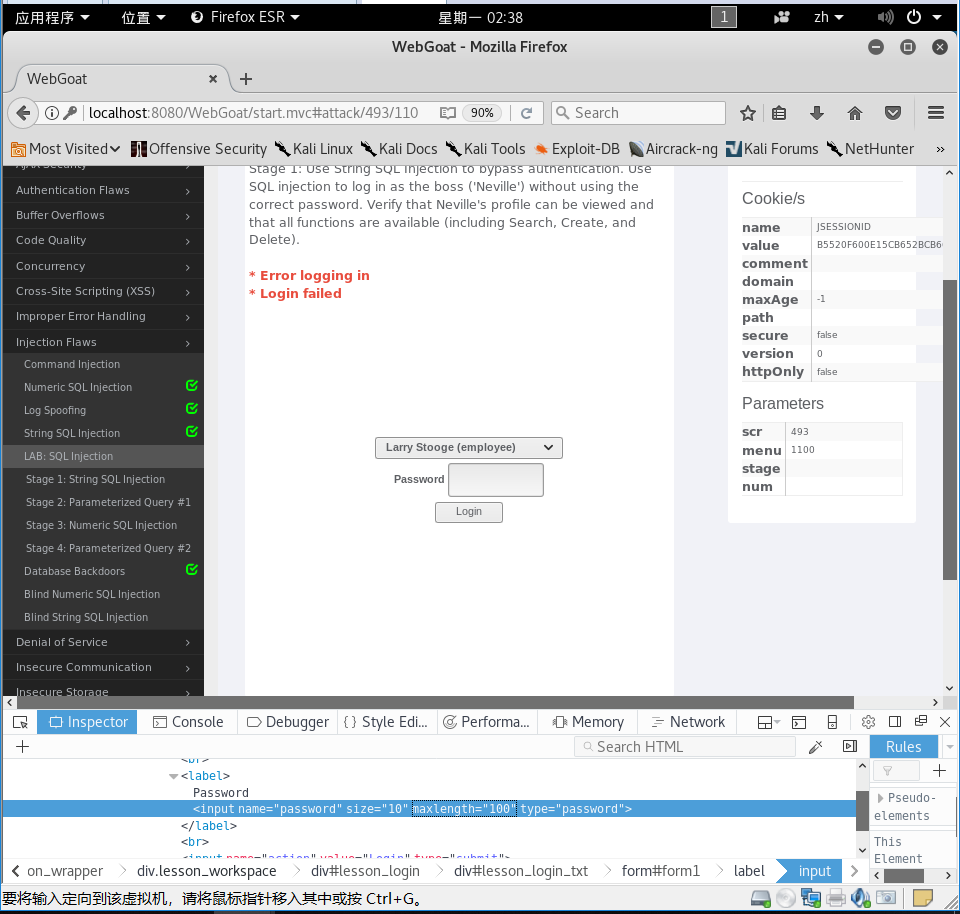This screenshot has height=914, width=960.
Task: Expand Pseudo-elements section in Rules
Action: tap(880, 798)
